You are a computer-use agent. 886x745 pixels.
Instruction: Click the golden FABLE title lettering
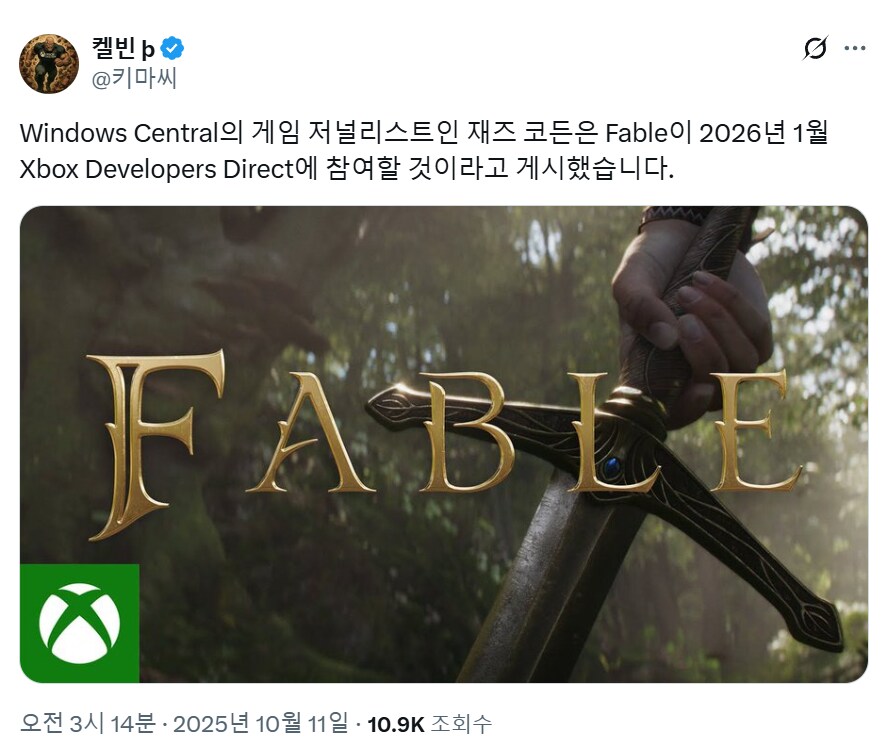445,444
